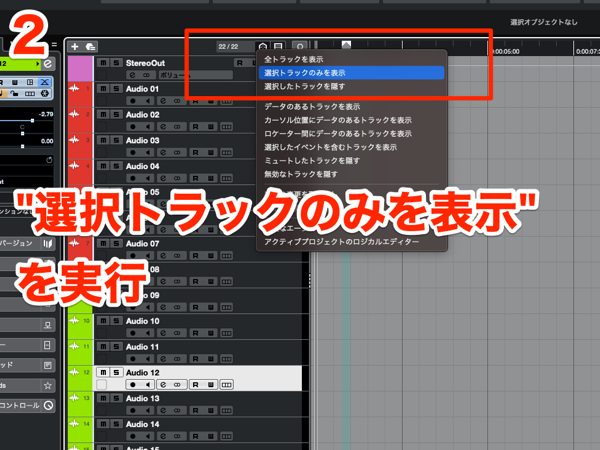Solo the Audio 12 track
Viewport: 600px width, 450px height.
coord(116,372)
